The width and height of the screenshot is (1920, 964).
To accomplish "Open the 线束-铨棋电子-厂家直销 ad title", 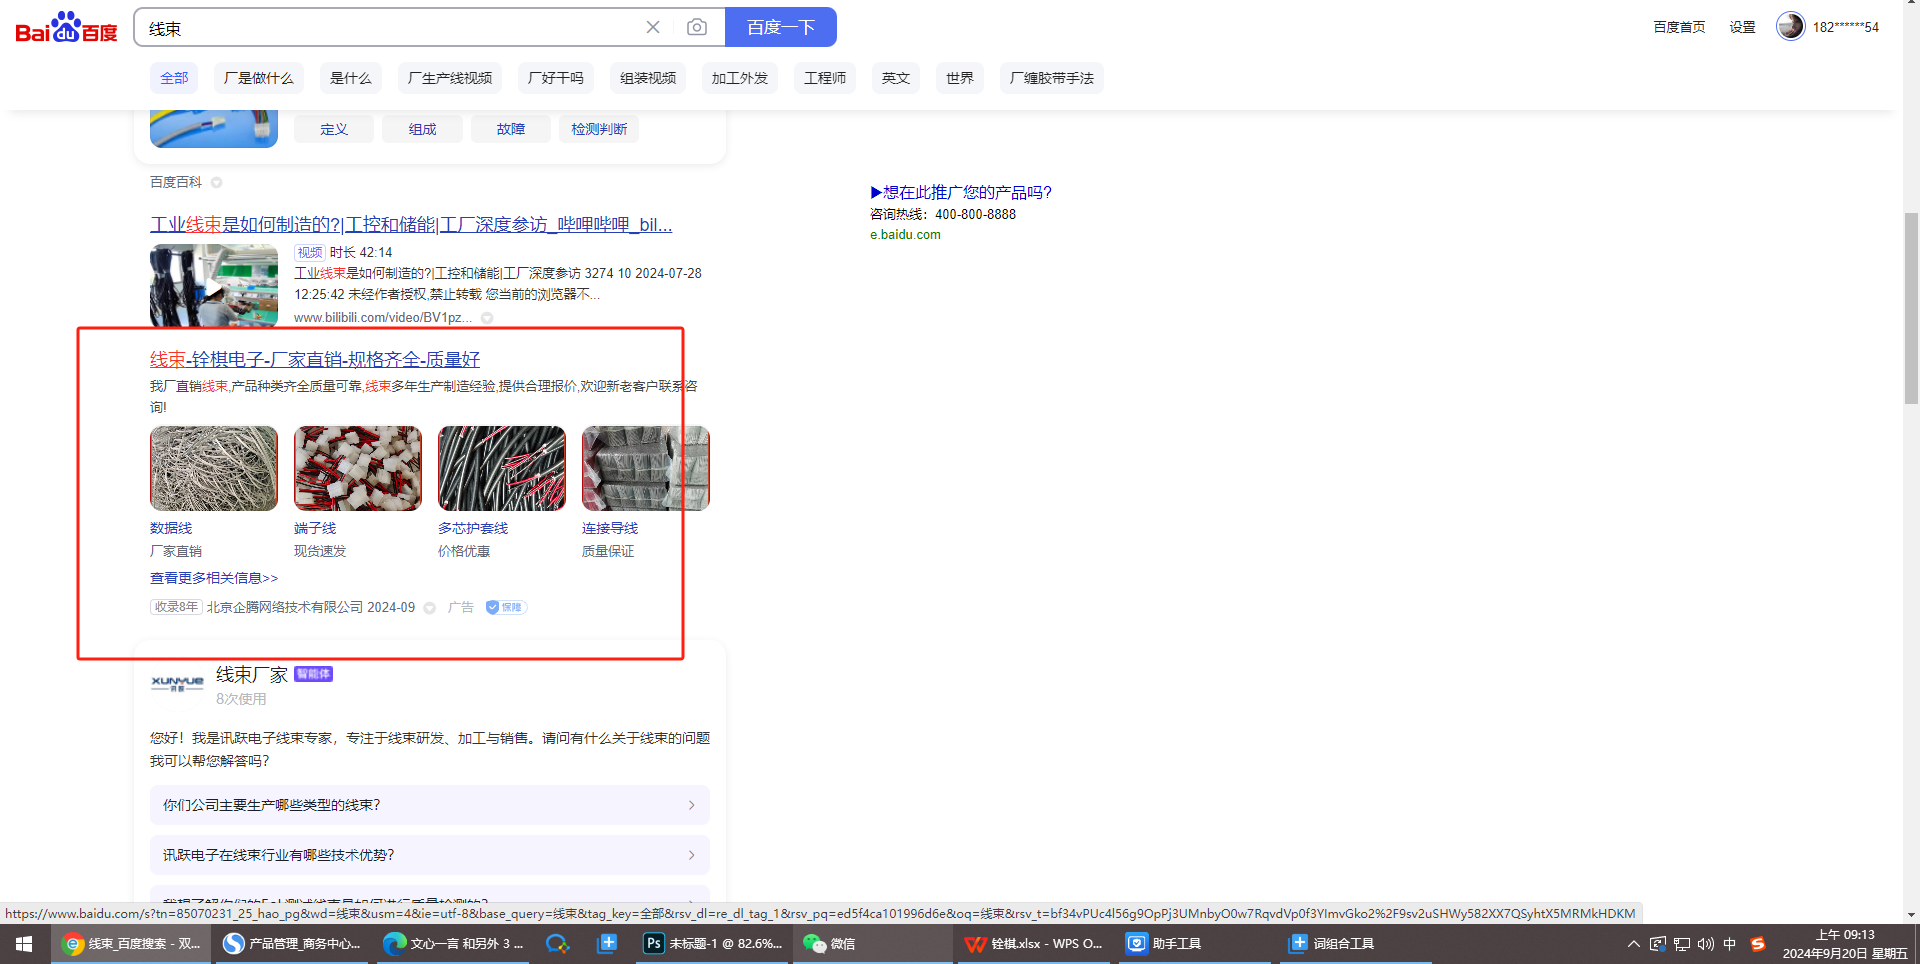I will pyautogui.click(x=315, y=359).
